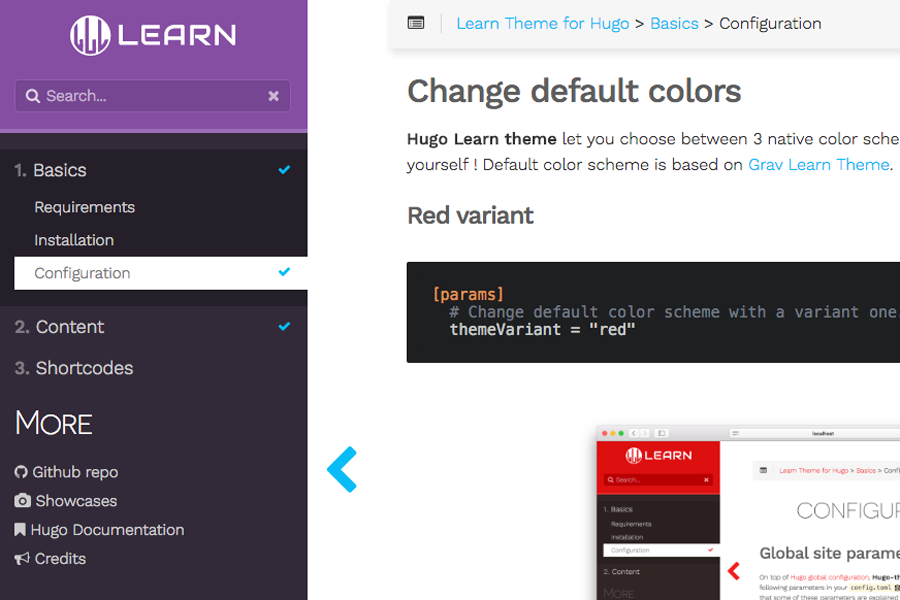Open the Installation page in sidebar
900x600 pixels.
[x=74, y=240]
